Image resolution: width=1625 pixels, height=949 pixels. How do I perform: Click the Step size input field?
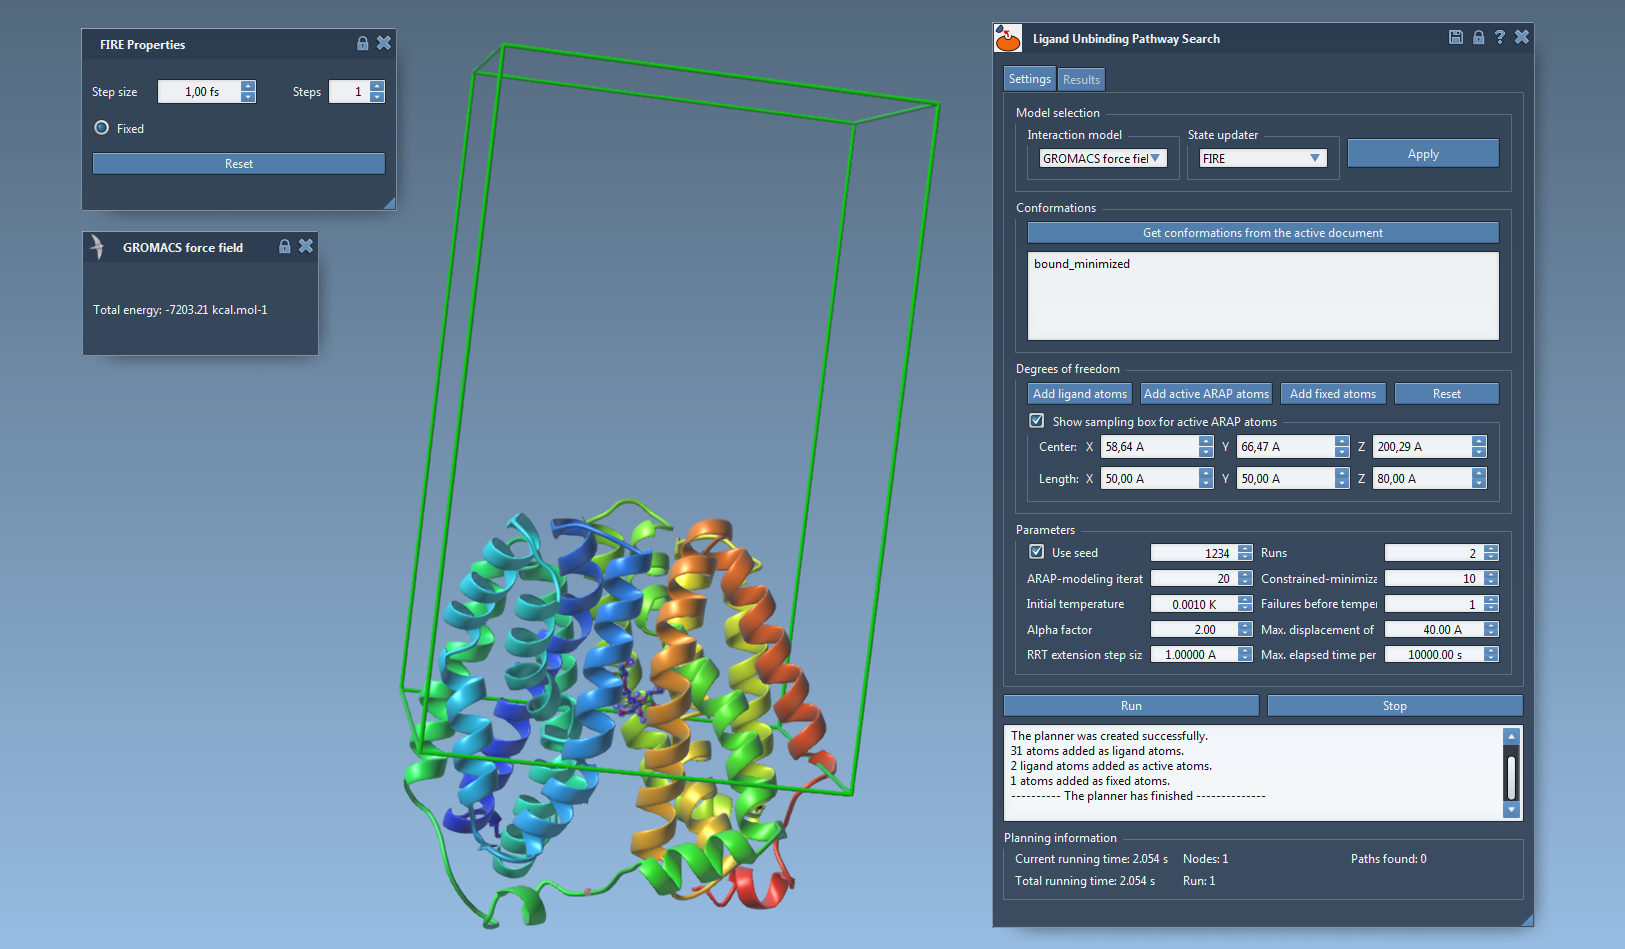click(x=200, y=92)
